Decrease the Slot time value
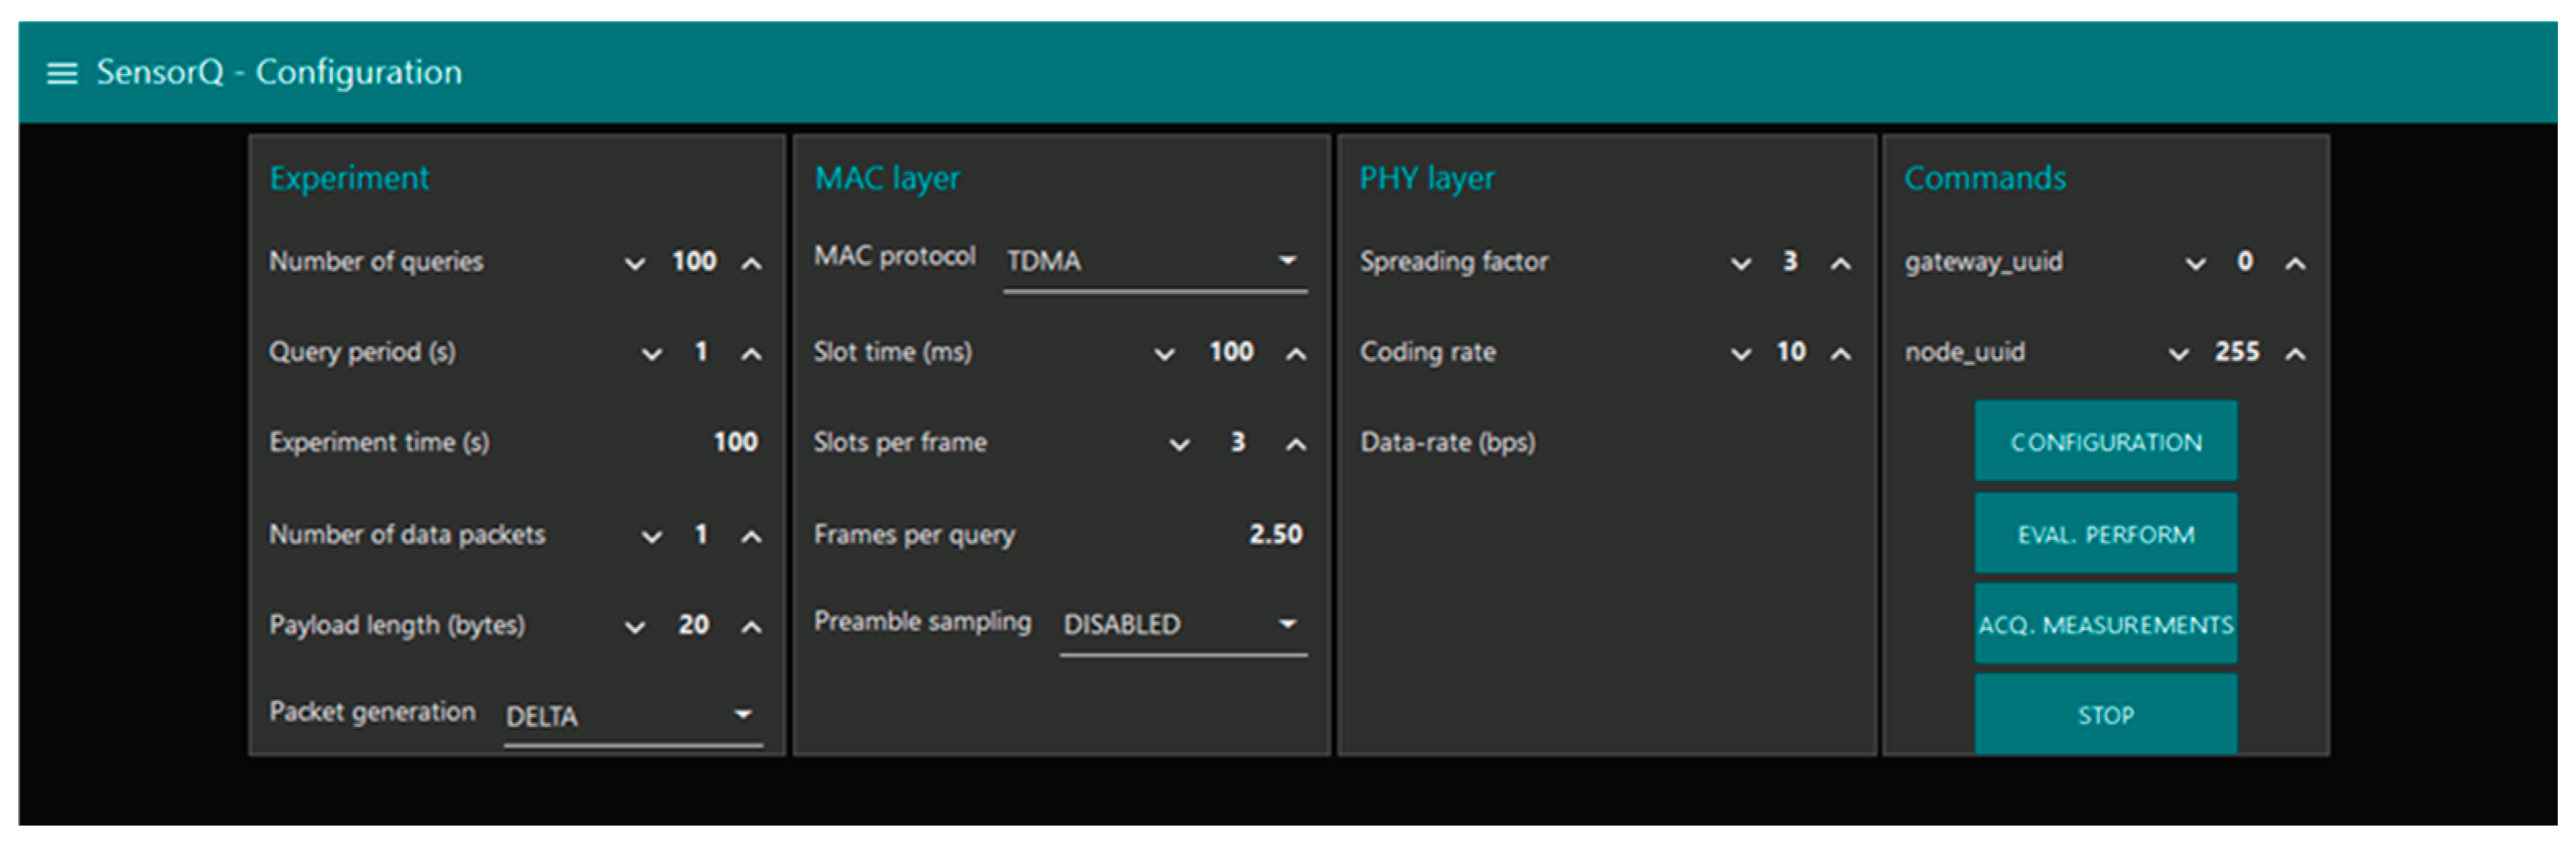Image resolution: width=2576 pixels, height=846 pixels. [1164, 354]
